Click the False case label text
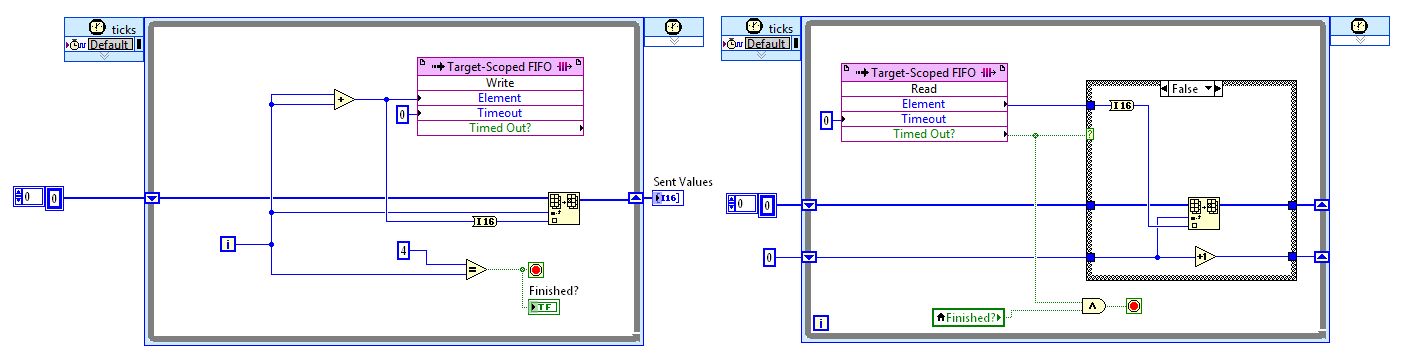1406x362 pixels. pyautogui.click(x=1185, y=89)
